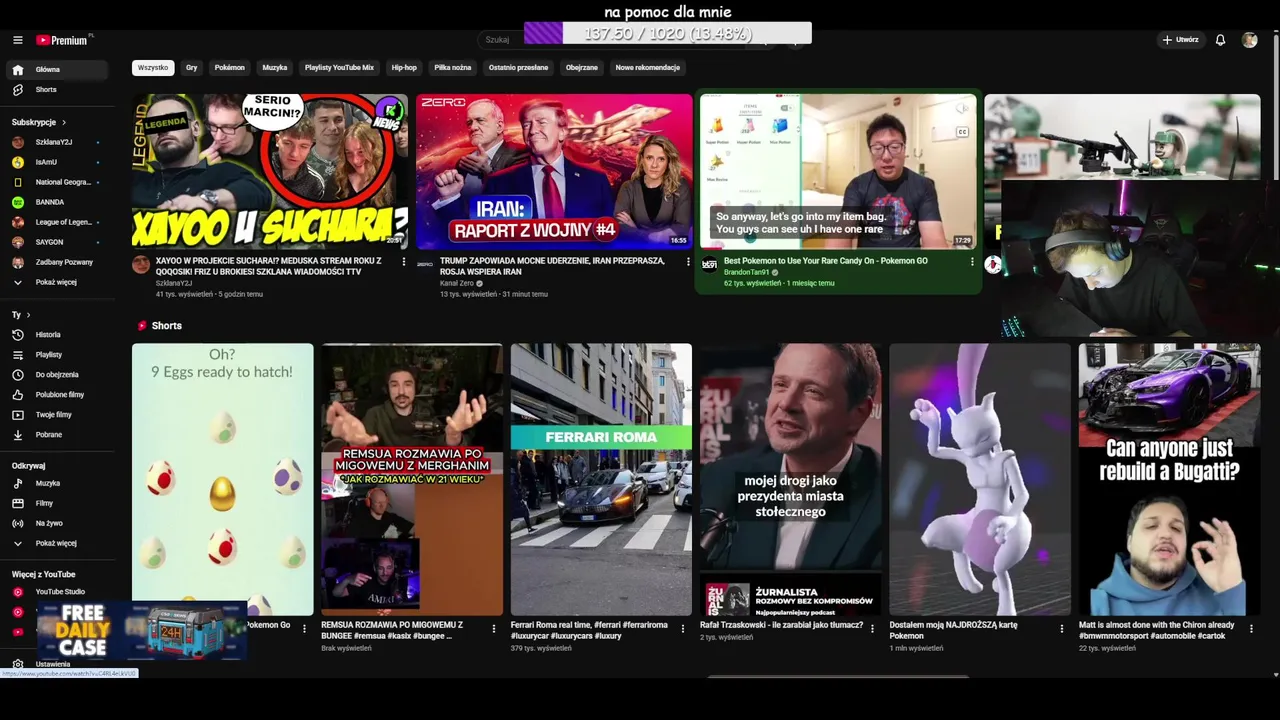Open Shorts in the sidebar
The height and width of the screenshot is (720, 1280).
pos(57,90)
